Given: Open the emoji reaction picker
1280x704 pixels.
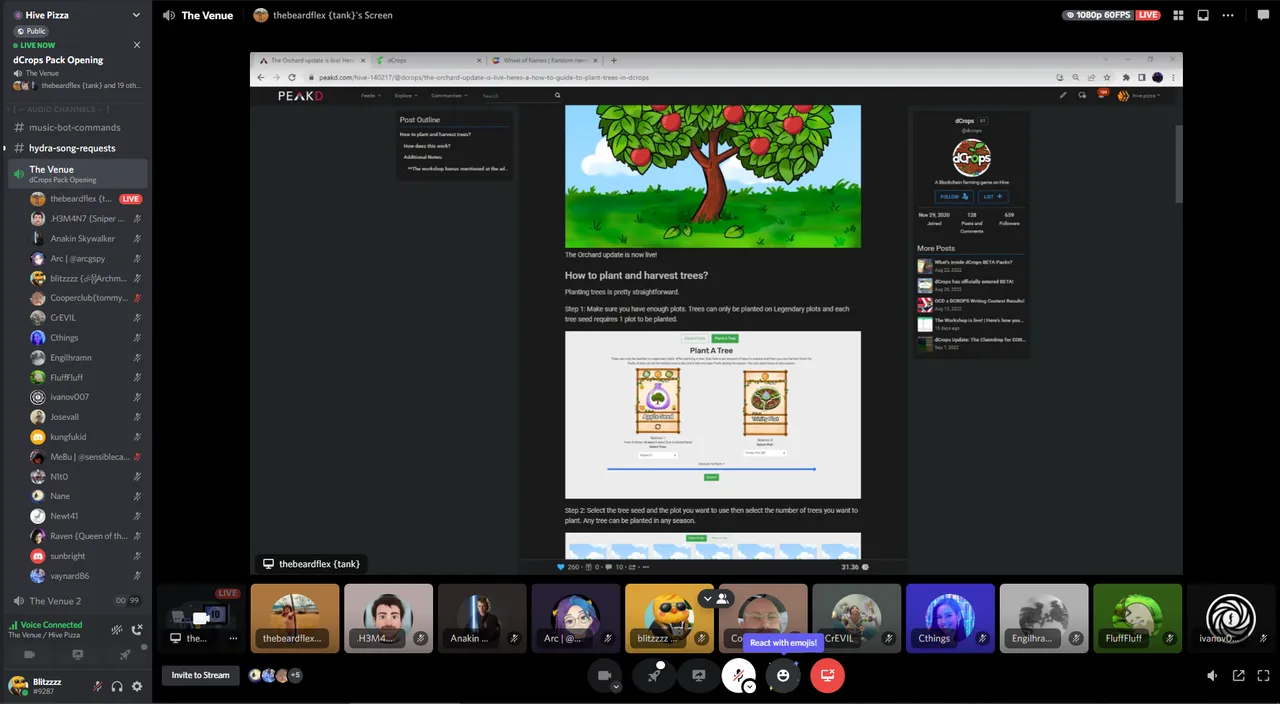Looking at the screenshot, I should click(783, 676).
